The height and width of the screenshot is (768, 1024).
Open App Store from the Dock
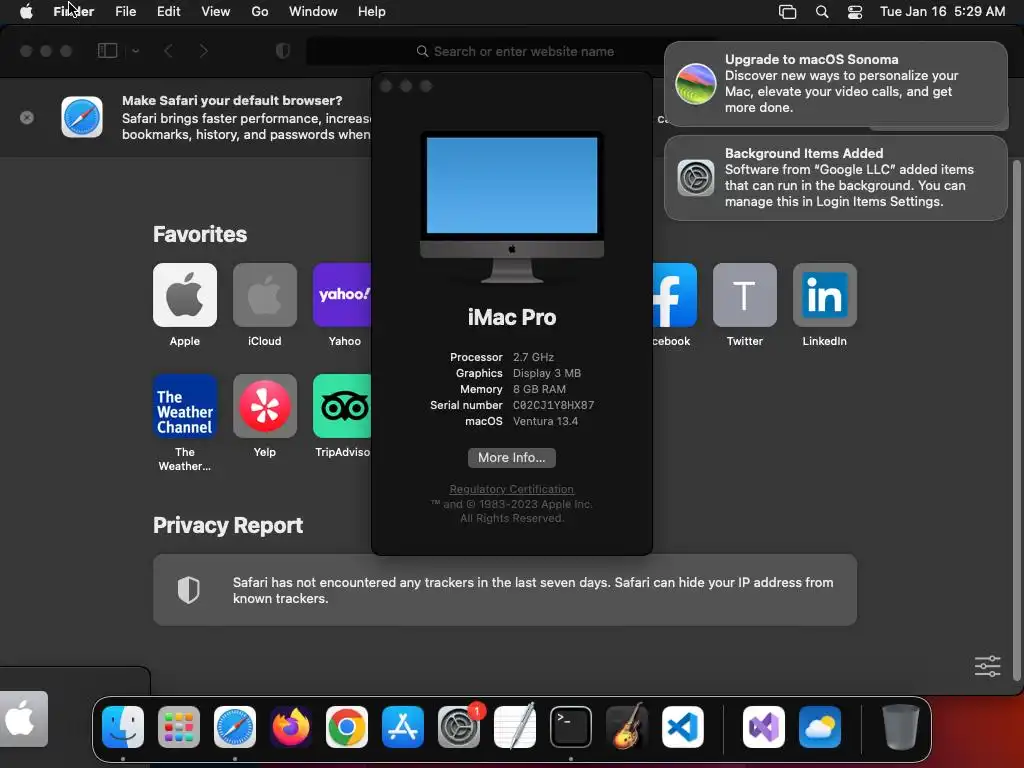click(x=403, y=727)
